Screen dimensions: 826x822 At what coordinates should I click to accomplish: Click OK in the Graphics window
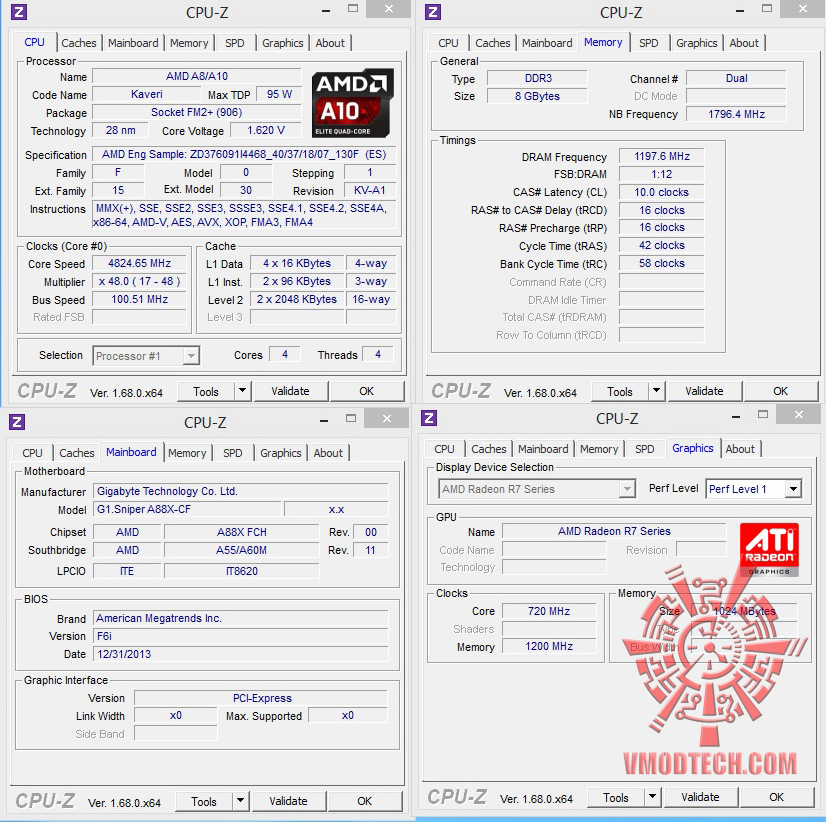tap(776, 797)
